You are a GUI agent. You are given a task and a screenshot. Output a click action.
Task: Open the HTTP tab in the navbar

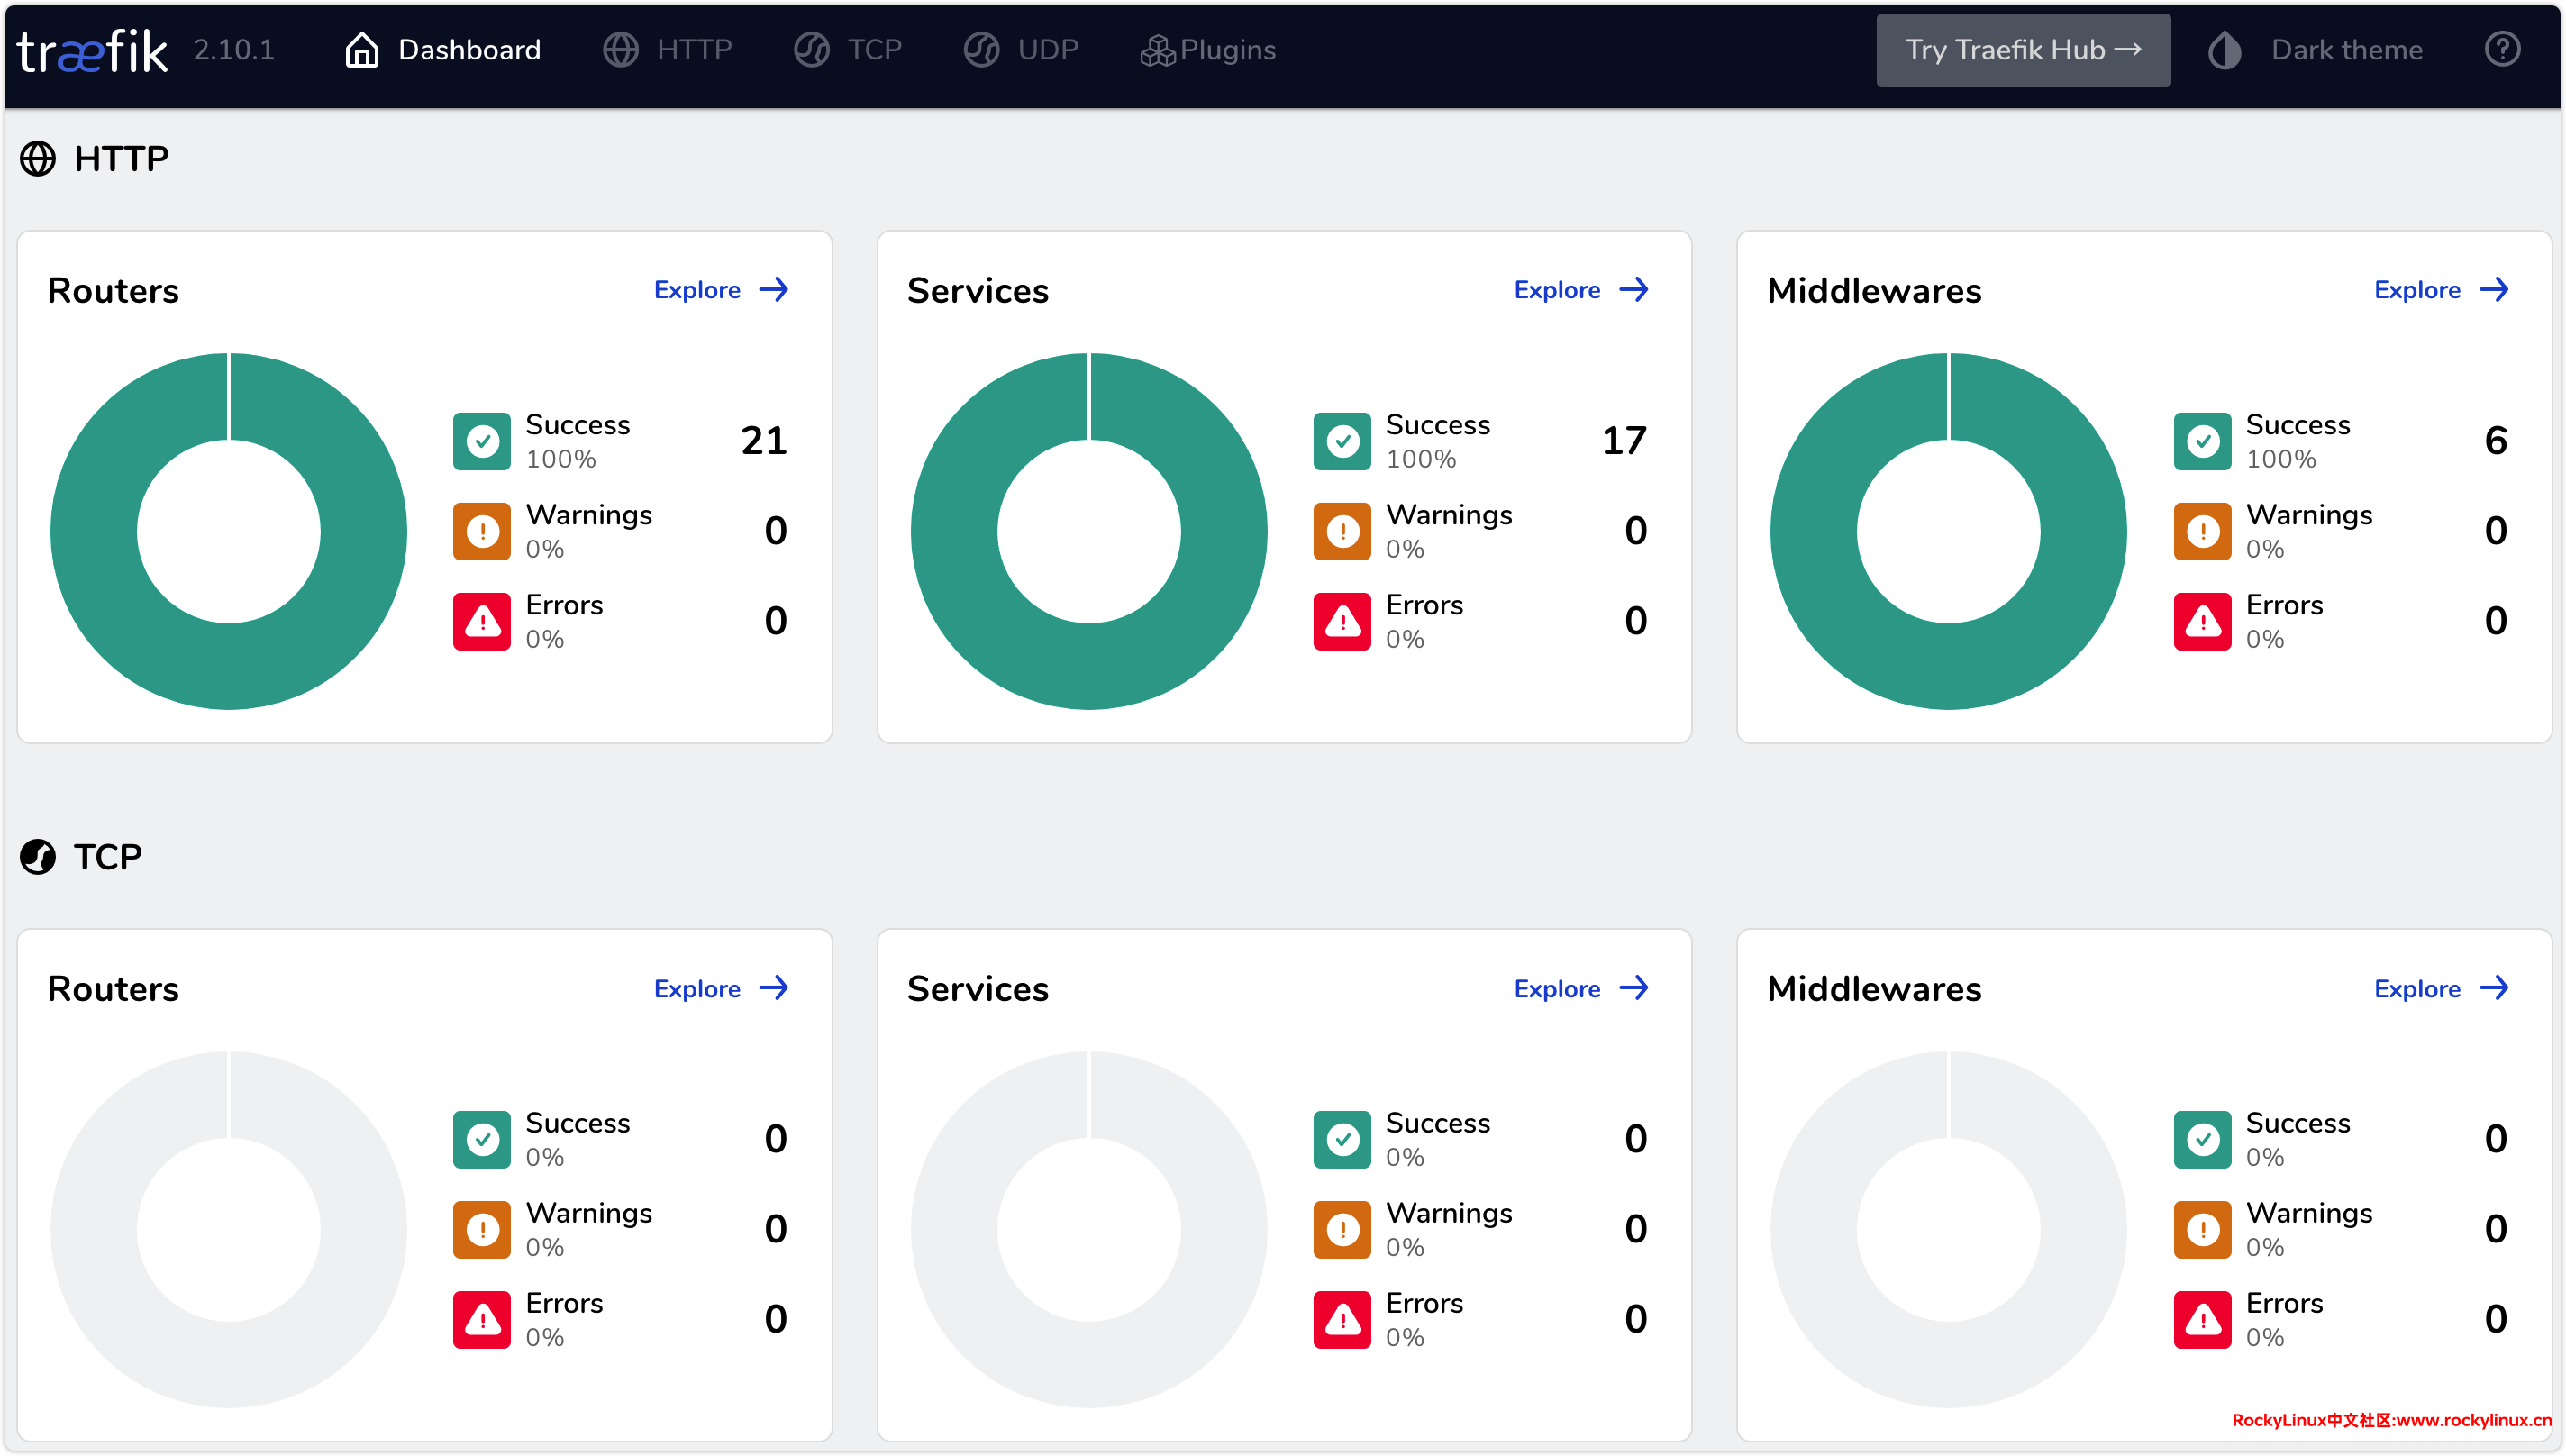[x=668, y=50]
